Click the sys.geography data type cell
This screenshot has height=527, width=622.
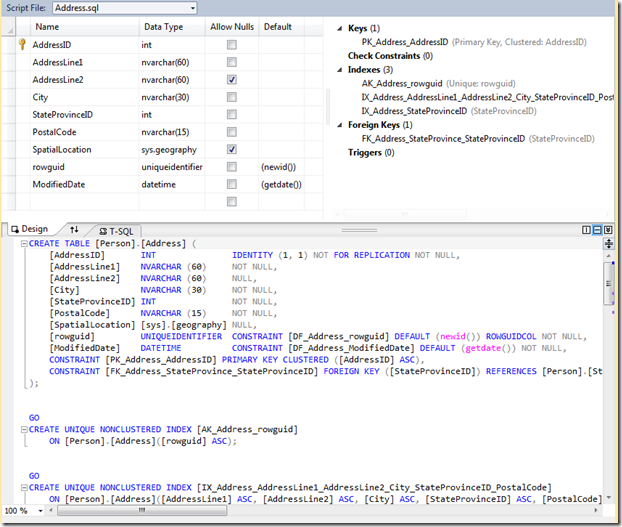click(172, 149)
